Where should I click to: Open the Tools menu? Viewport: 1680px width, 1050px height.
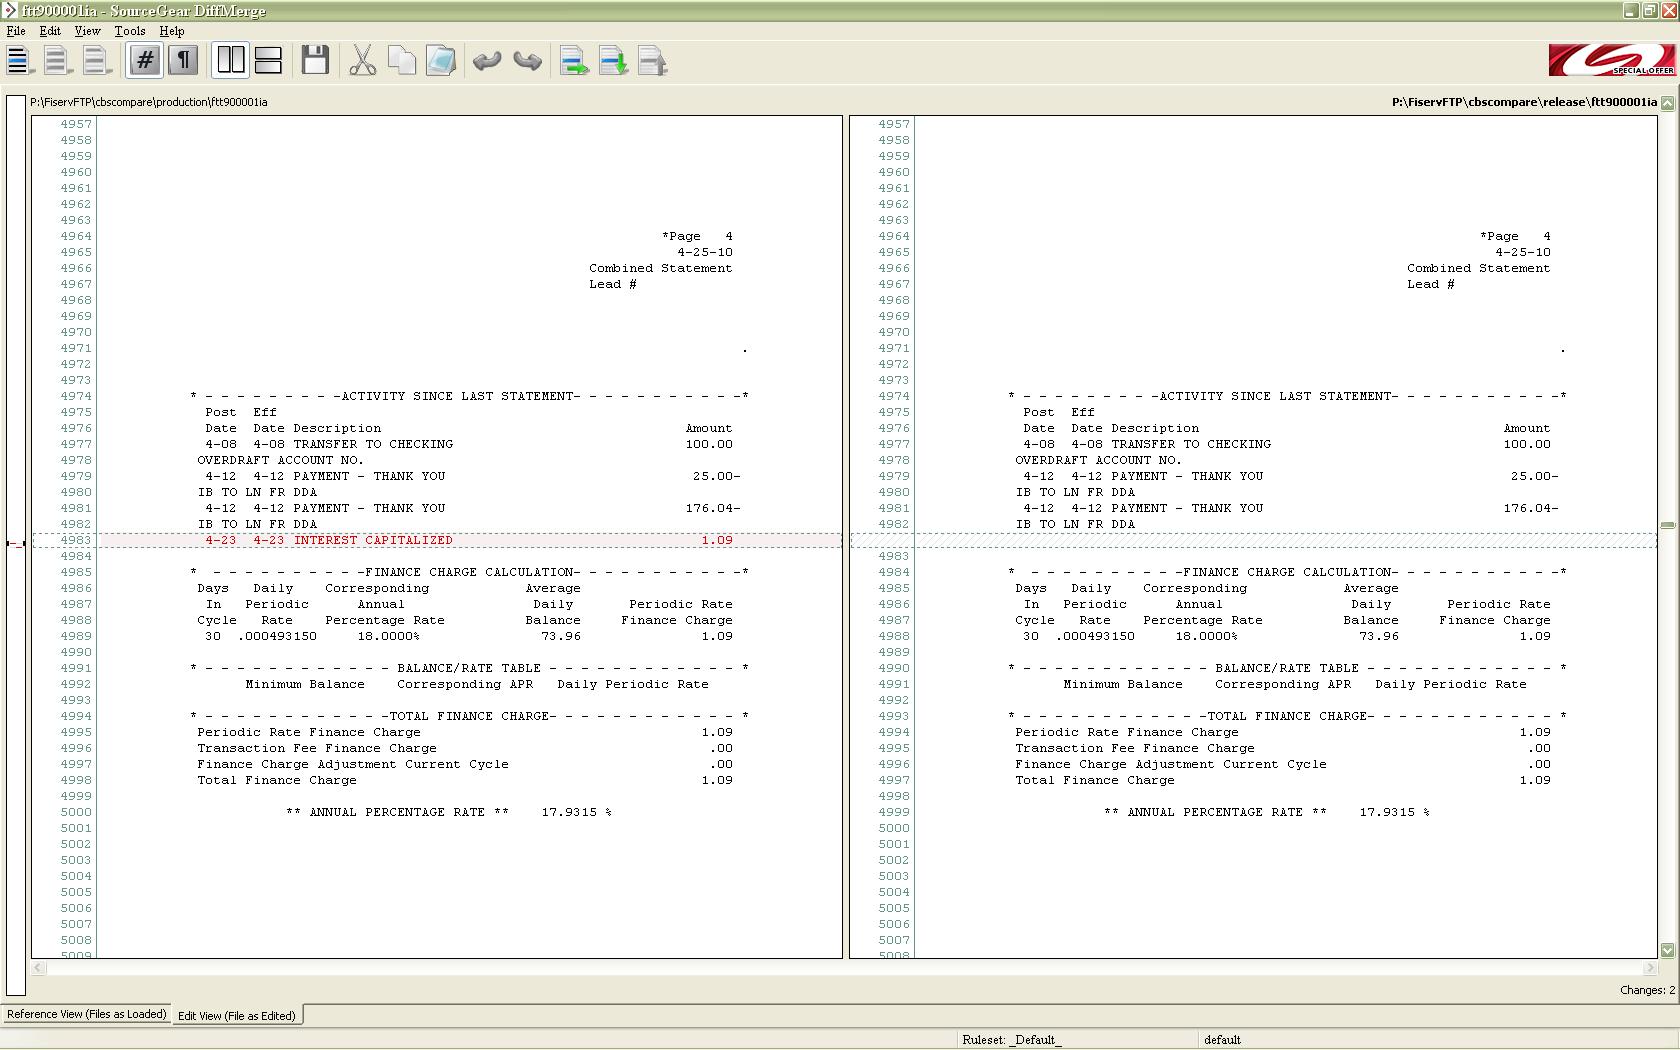point(130,31)
